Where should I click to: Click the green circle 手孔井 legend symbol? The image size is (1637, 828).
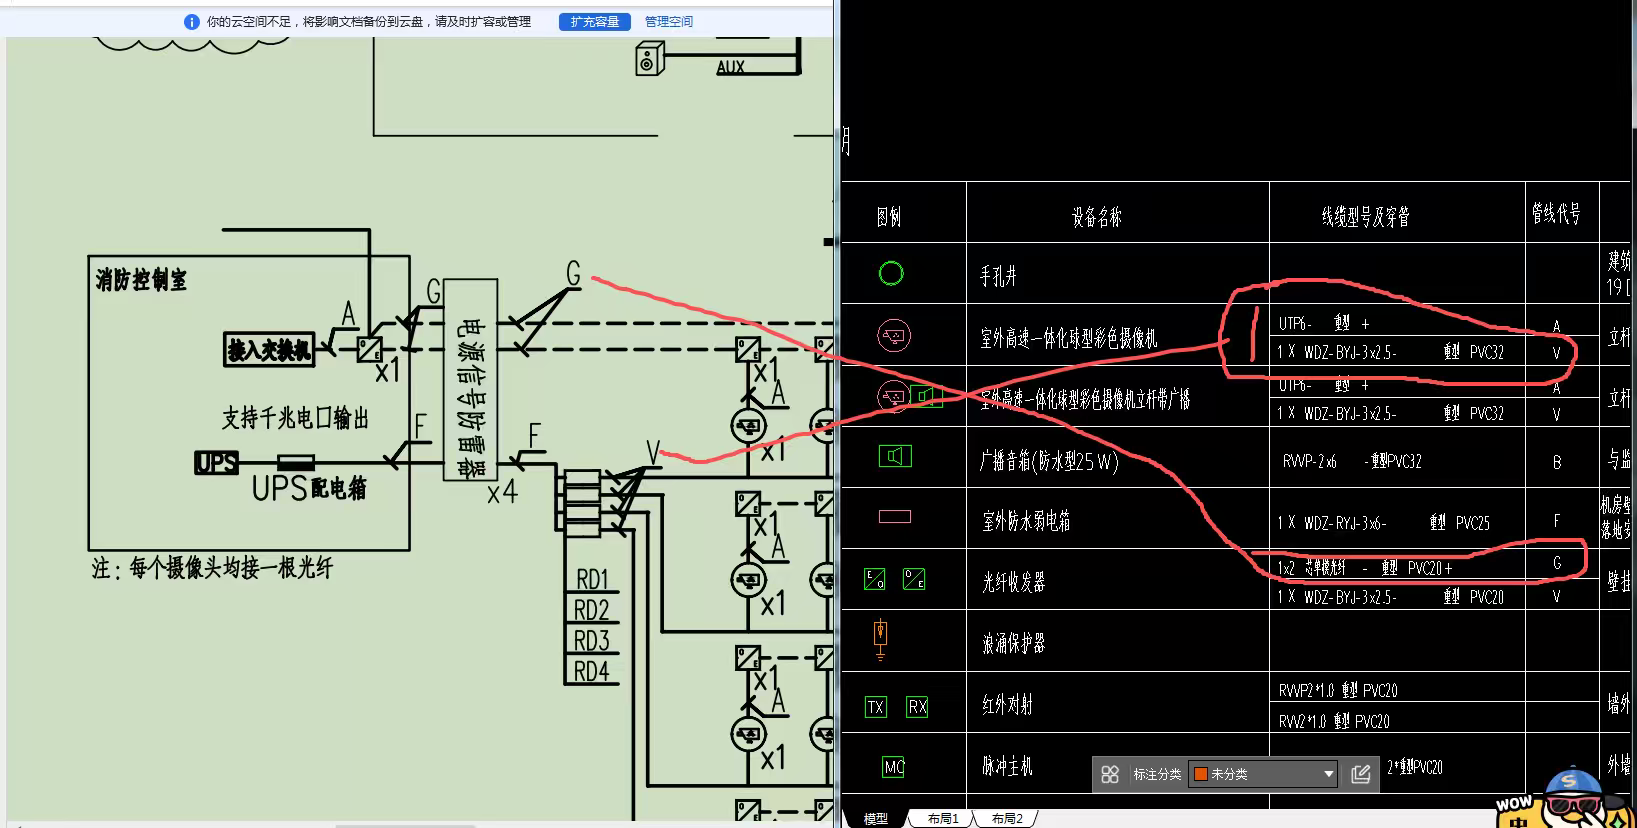coord(891,273)
